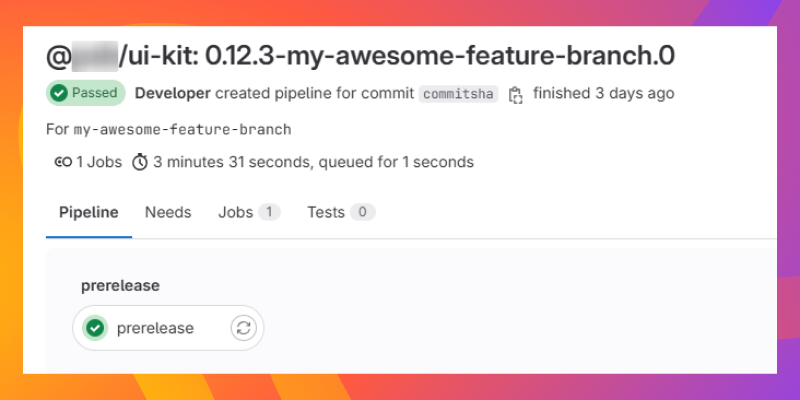Copy commit SHA with clipboard icon
This screenshot has height=400, width=800.
pos(515,94)
